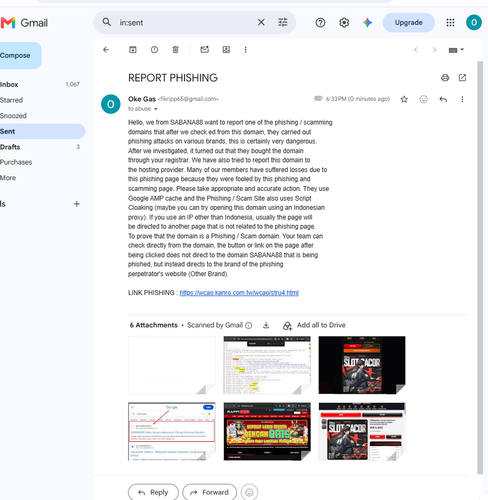Open the toolbar More options menu
The image size is (488, 500).
tap(245, 50)
